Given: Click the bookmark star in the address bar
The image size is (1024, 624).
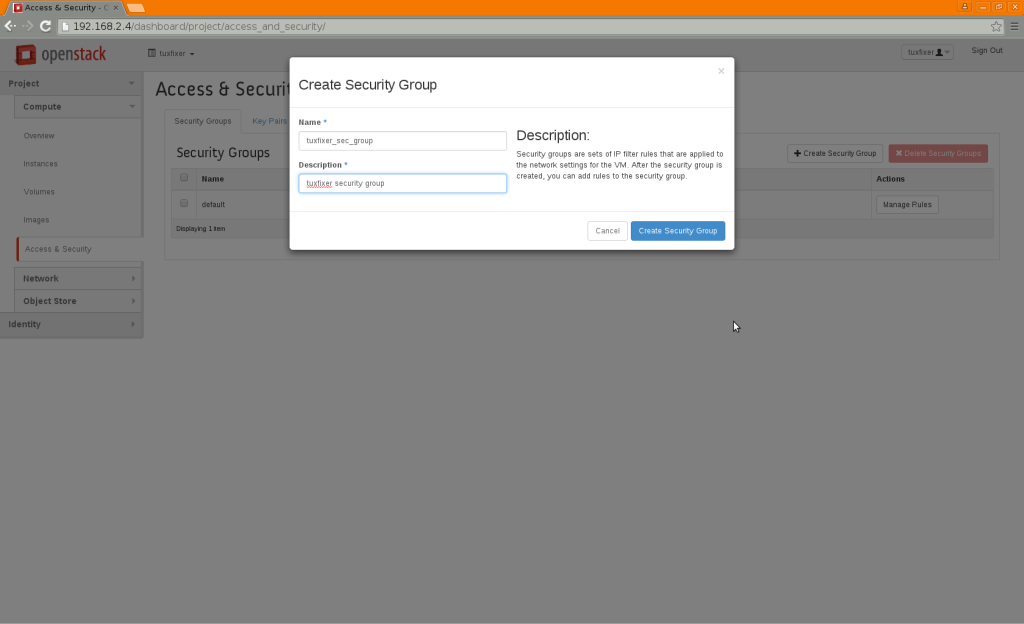Looking at the screenshot, I should click(996, 27).
